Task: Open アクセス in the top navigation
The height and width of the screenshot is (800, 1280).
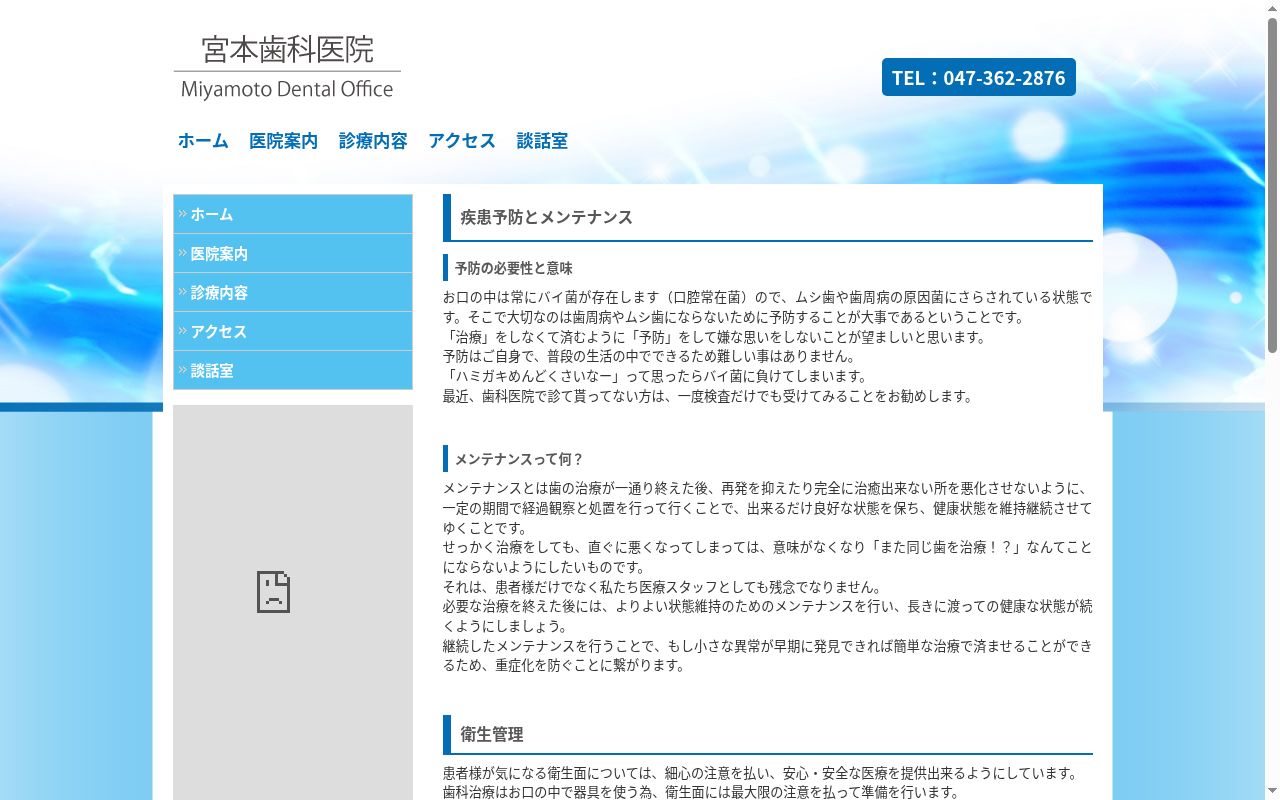Action: (462, 141)
